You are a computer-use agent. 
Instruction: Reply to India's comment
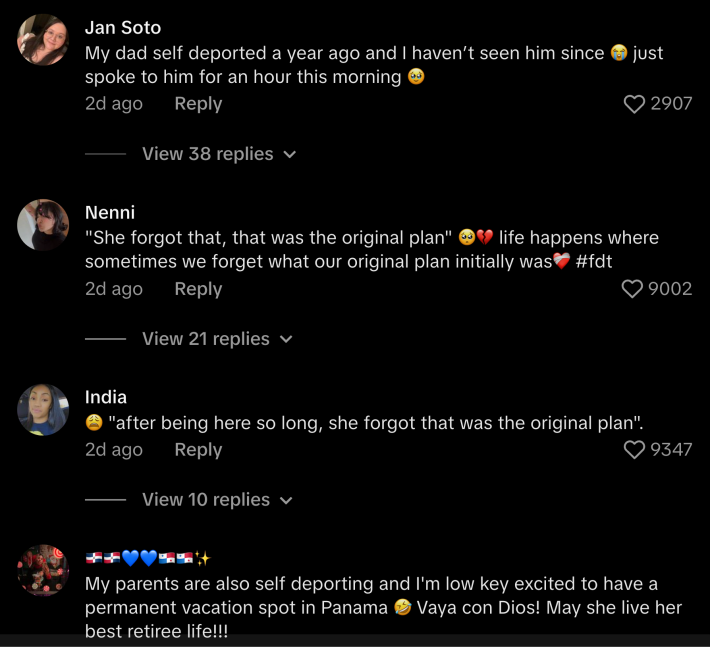click(198, 450)
